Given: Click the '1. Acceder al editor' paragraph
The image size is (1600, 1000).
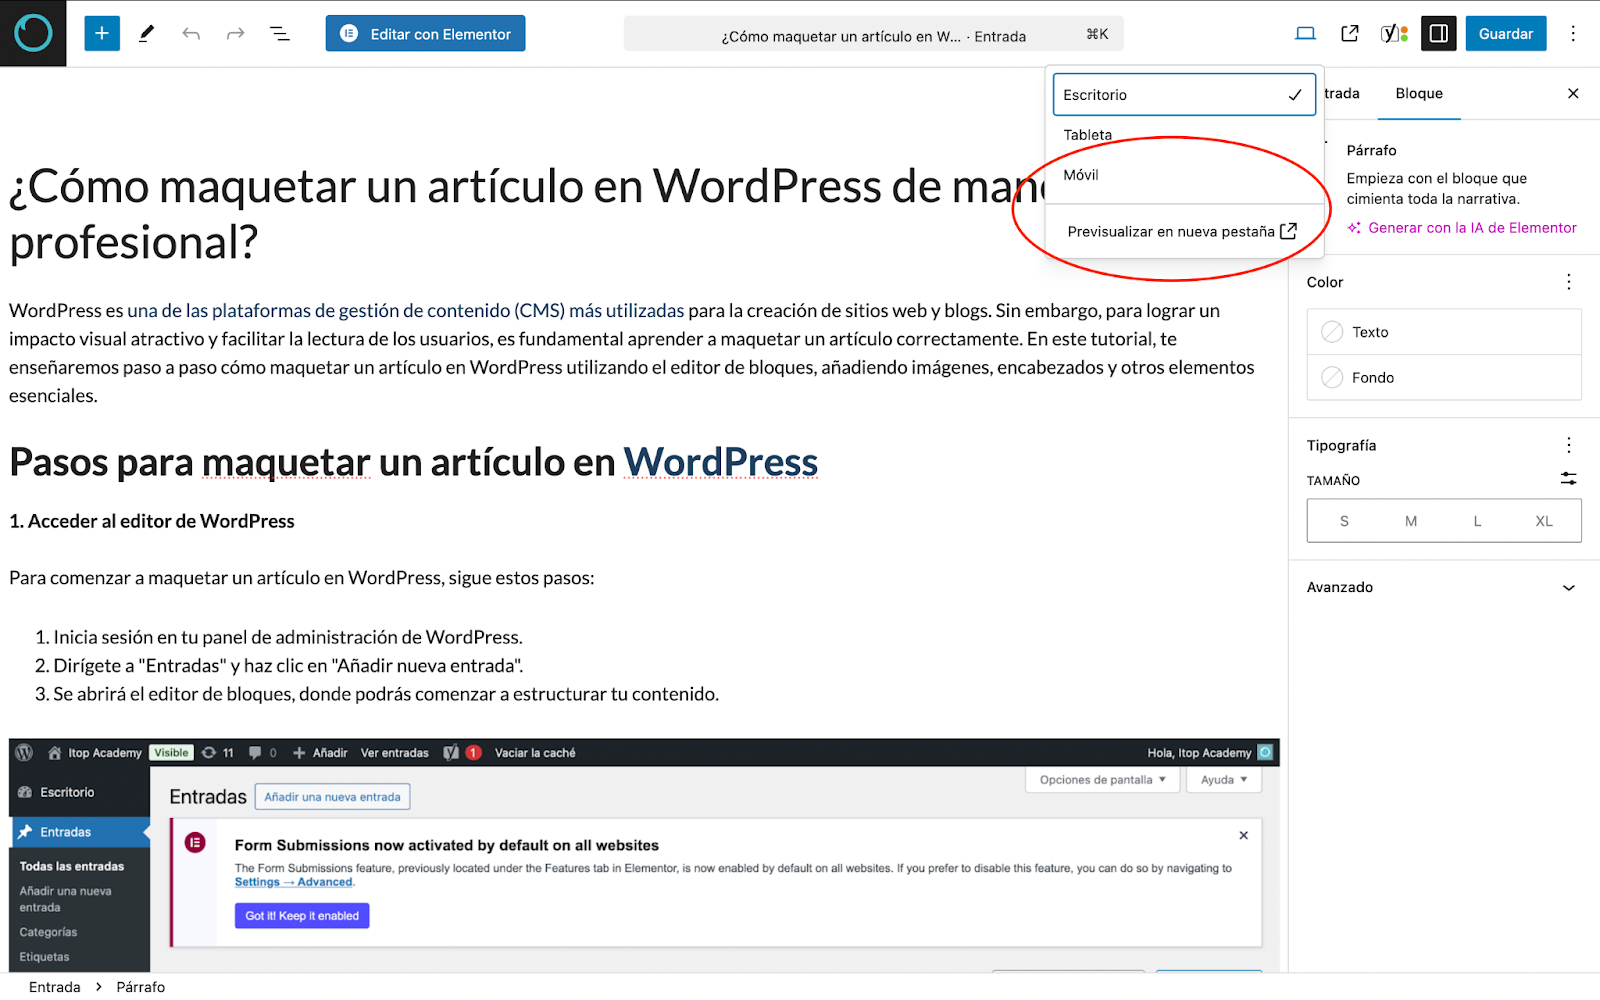Looking at the screenshot, I should pyautogui.click(x=152, y=521).
